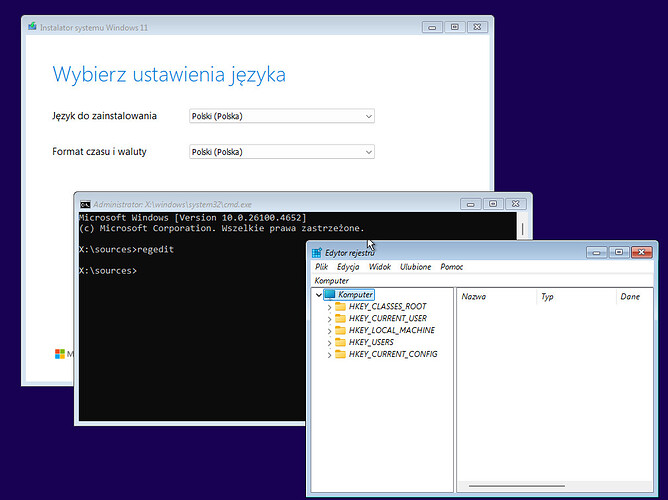
Task: Open the Format czasu i waluty dropdown
Action: coord(282,152)
